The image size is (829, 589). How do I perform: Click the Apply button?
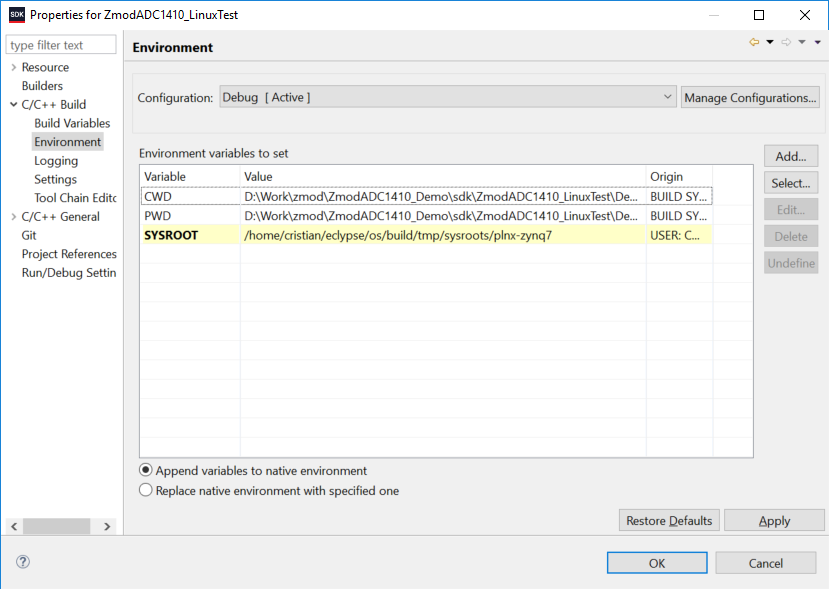[x=775, y=520]
